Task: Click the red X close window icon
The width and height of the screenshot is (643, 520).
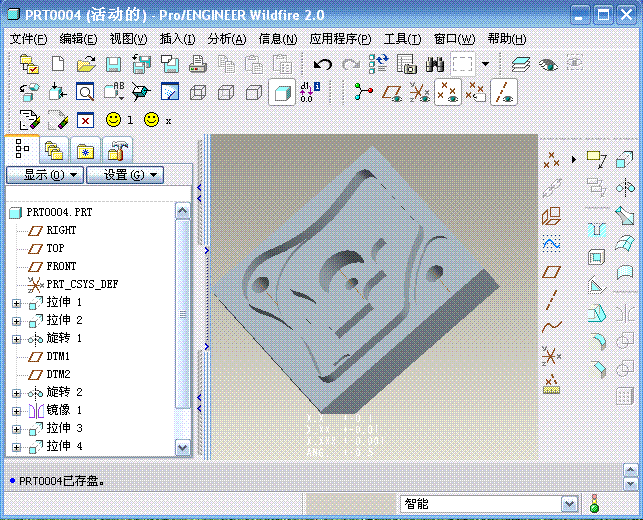Action: 85,121
